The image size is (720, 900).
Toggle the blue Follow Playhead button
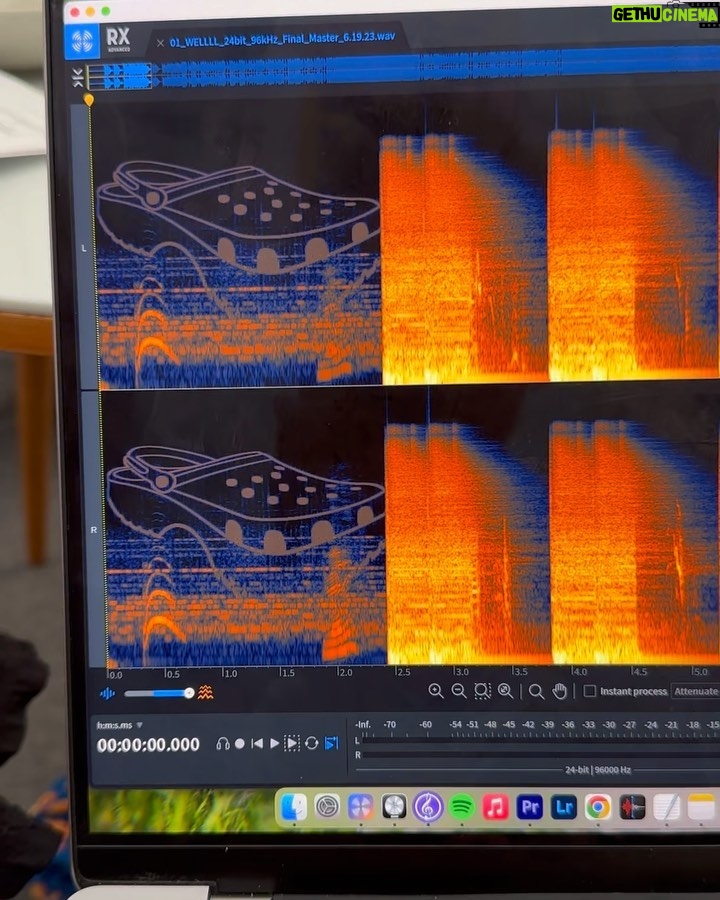[x=332, y=743]
